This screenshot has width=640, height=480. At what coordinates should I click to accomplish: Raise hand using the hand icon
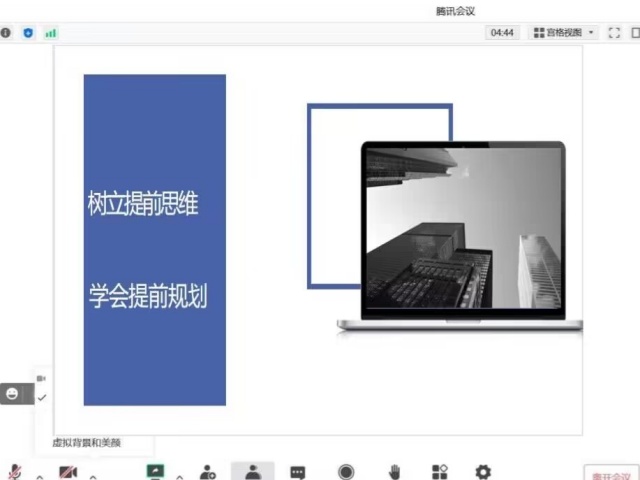(x=394, y=472)
